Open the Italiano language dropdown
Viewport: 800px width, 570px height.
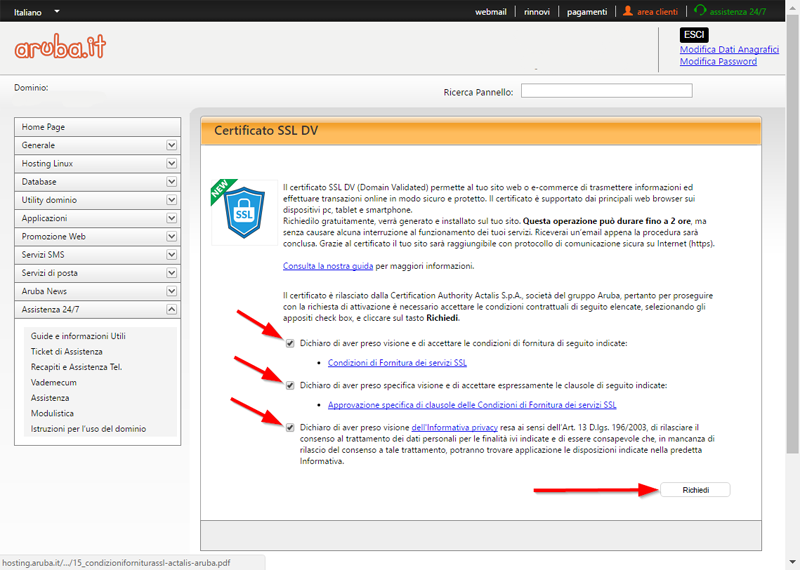pyautogui.click(x=37, y=12)
